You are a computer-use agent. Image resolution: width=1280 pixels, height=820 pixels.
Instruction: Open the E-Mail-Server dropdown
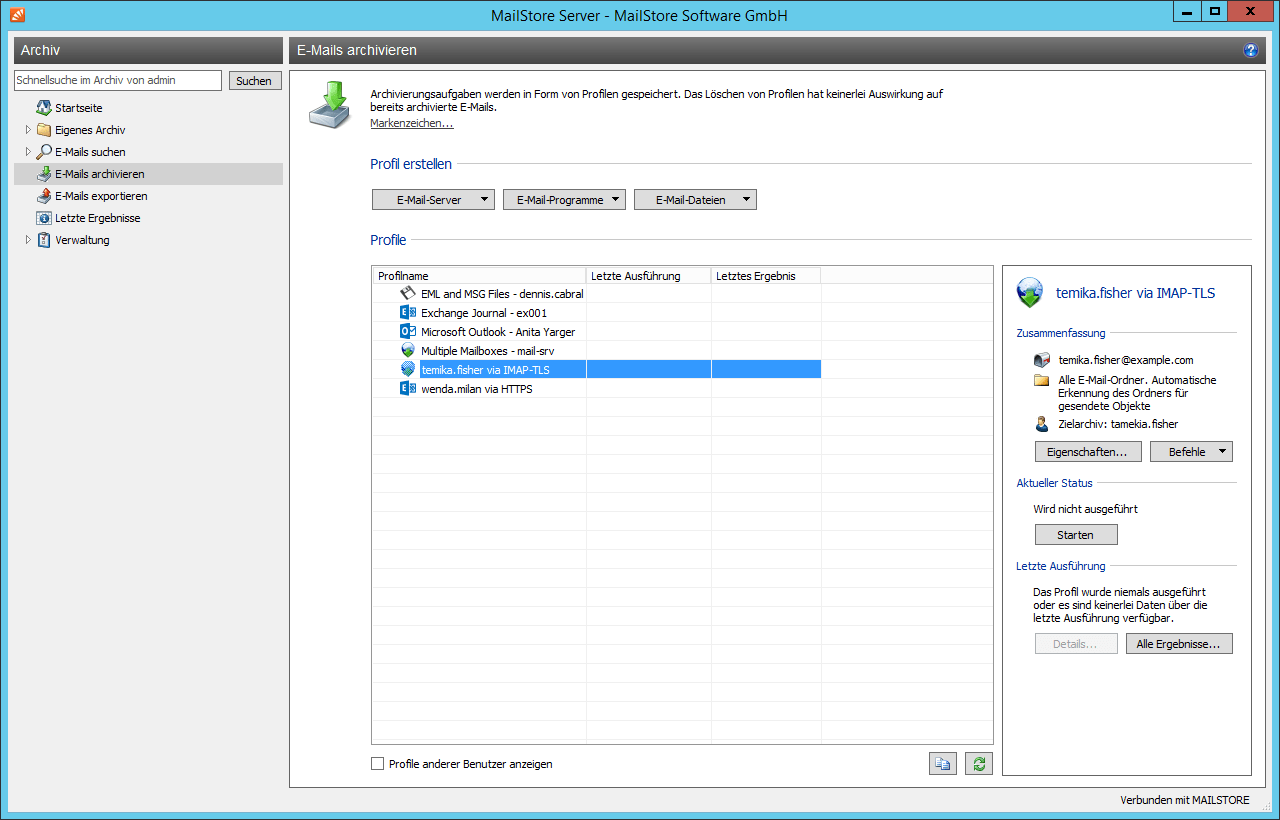pos(433,200)
